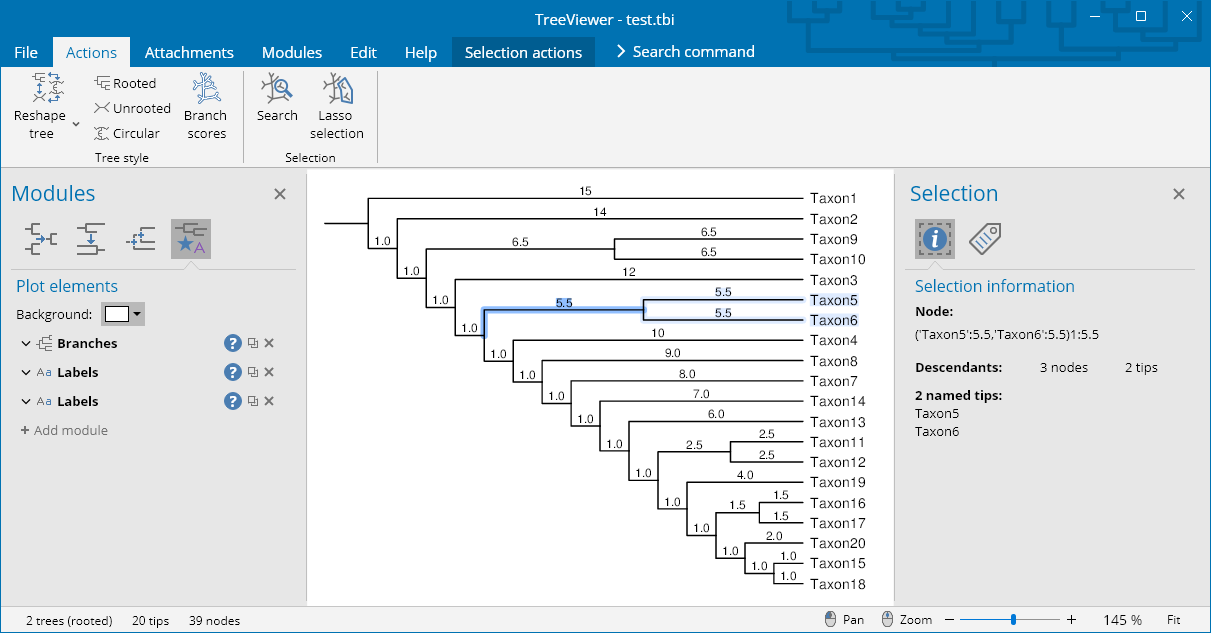Expand the Branches plot element
1211x633 pixels.
(x=25, y=343)
